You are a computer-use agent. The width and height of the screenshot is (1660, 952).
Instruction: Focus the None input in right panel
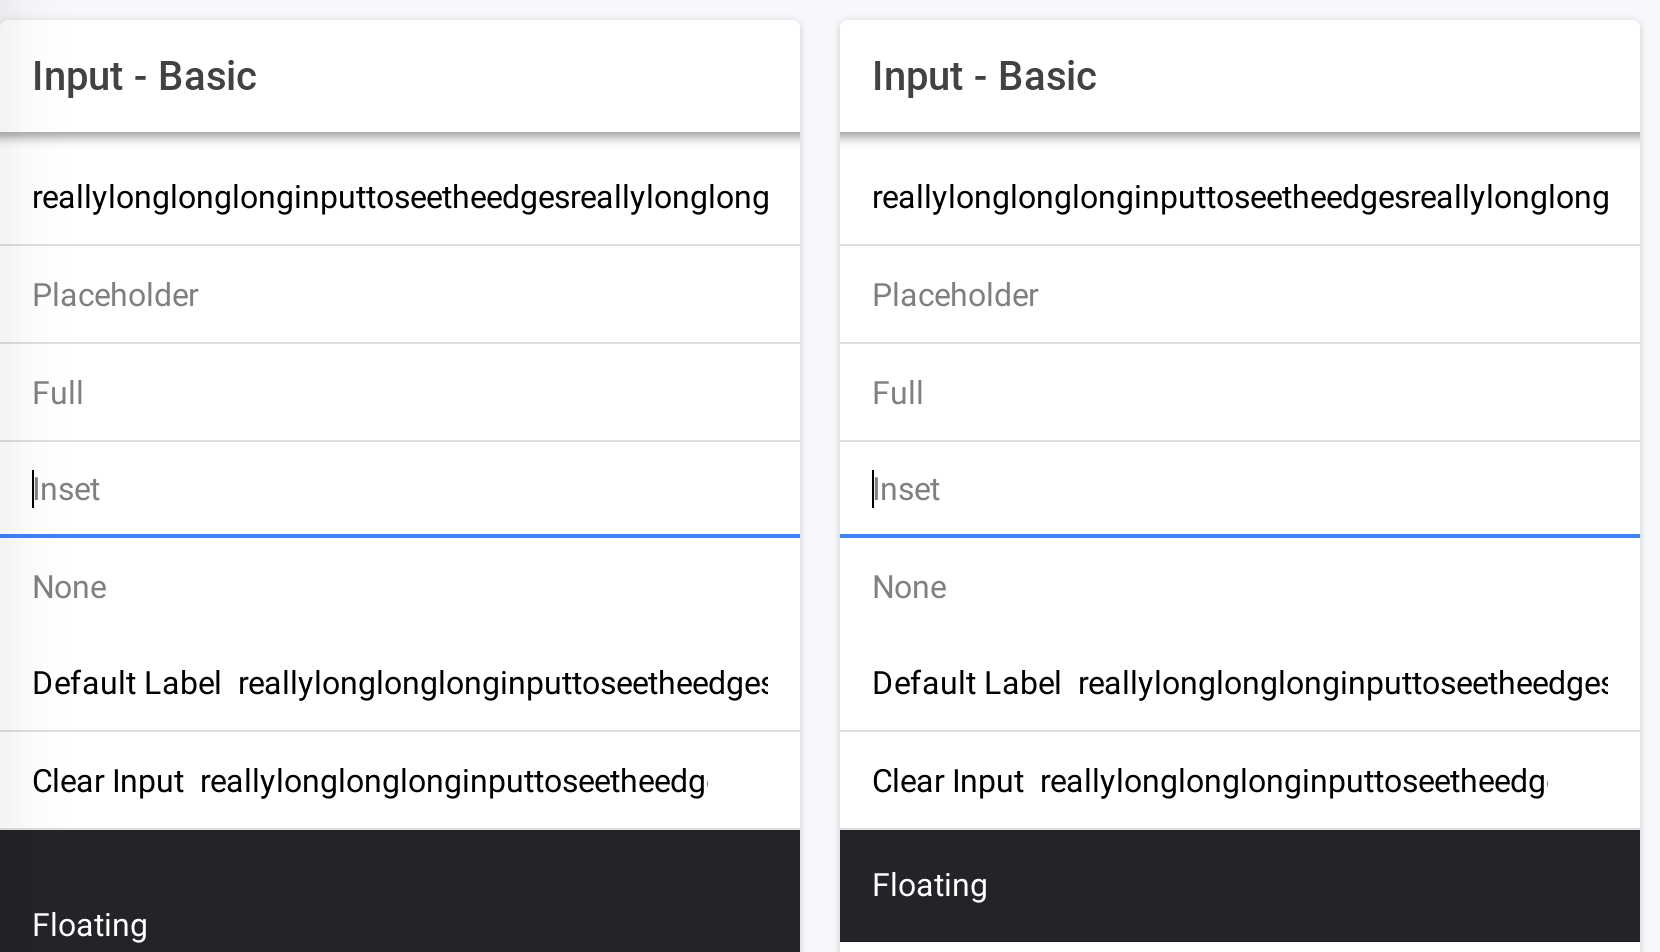(x=1240, y=587)
